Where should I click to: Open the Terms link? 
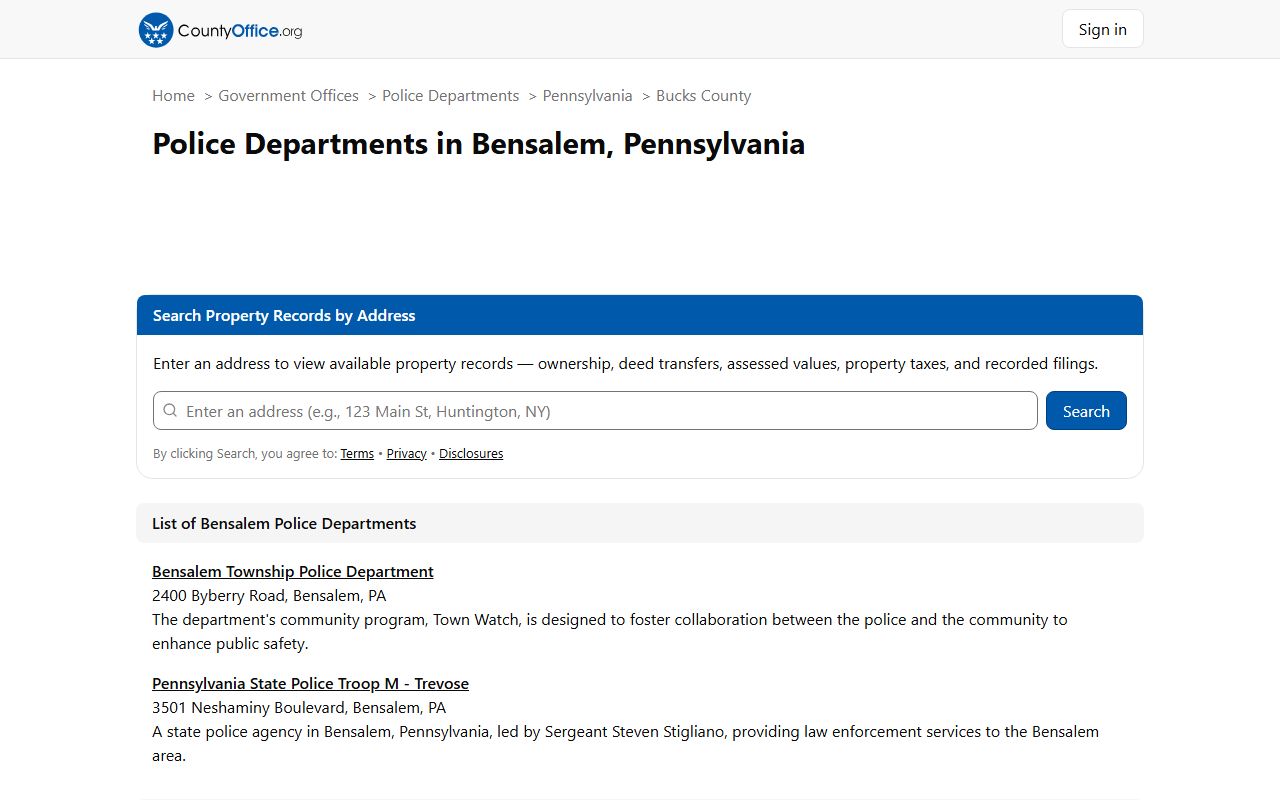coord(357,454)
